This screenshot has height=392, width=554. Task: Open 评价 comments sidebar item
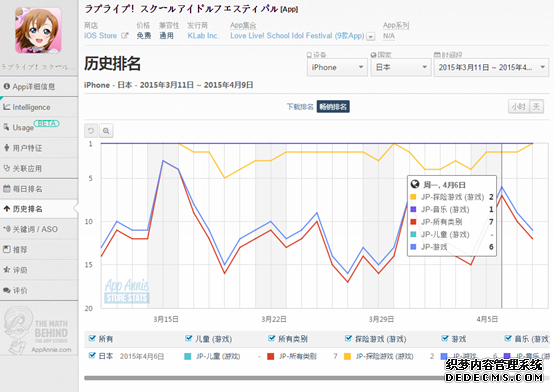[x=39, y=290]
